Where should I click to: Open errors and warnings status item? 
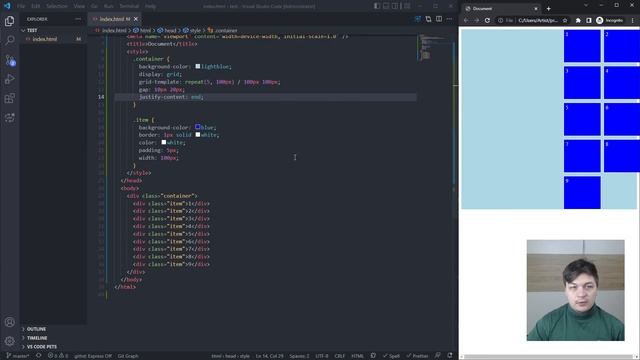(x=58, y=356)
